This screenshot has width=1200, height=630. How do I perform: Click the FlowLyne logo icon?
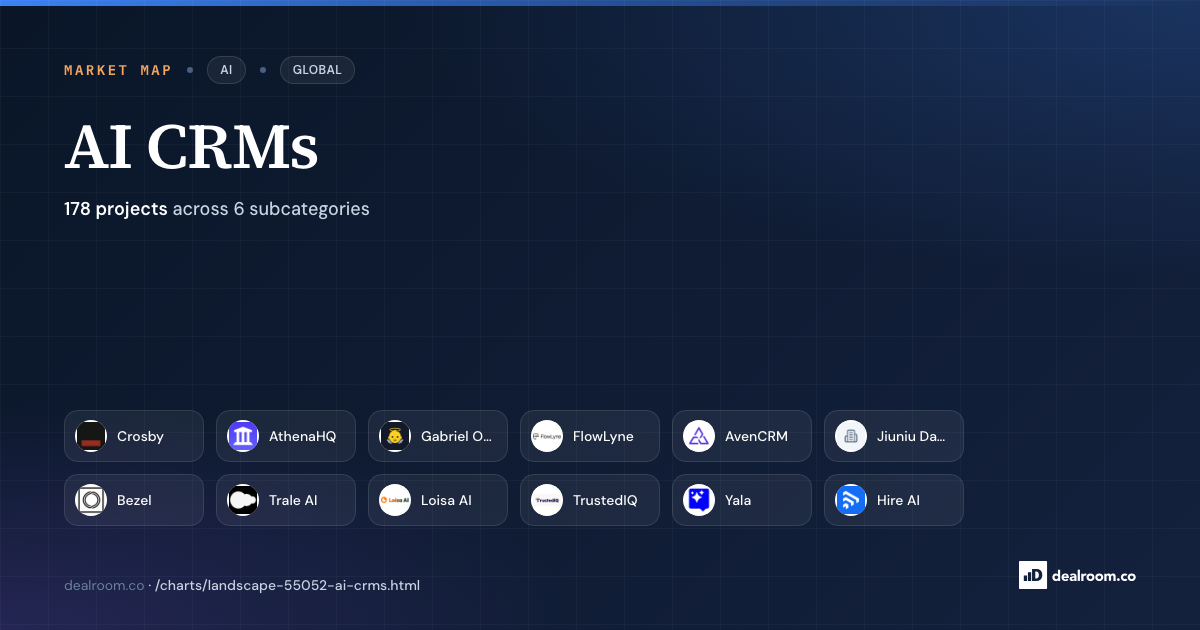(547, 436)
